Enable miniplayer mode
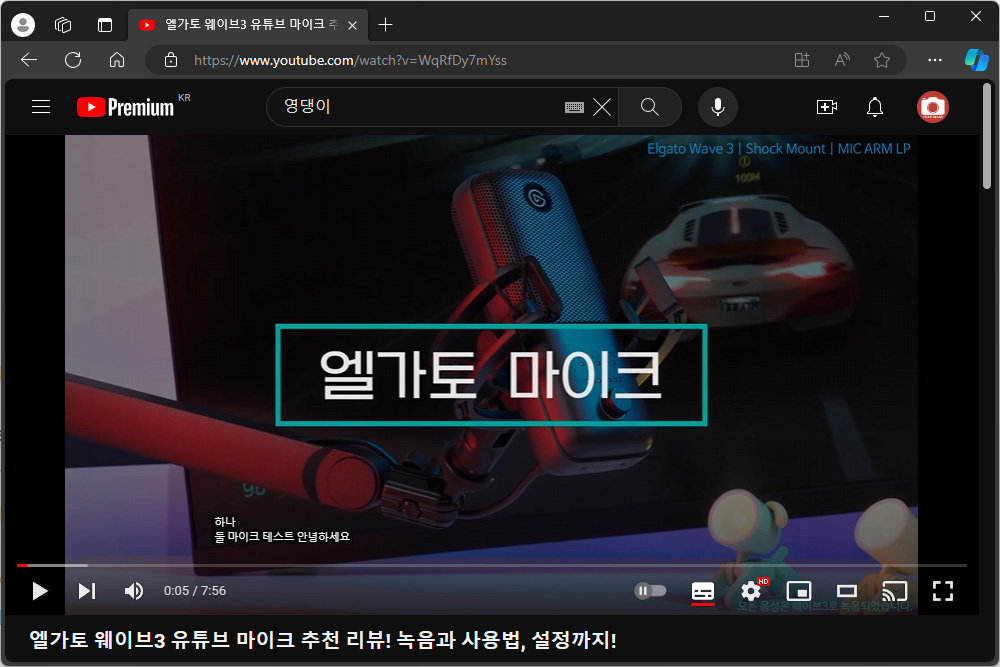 pos(799,591)
